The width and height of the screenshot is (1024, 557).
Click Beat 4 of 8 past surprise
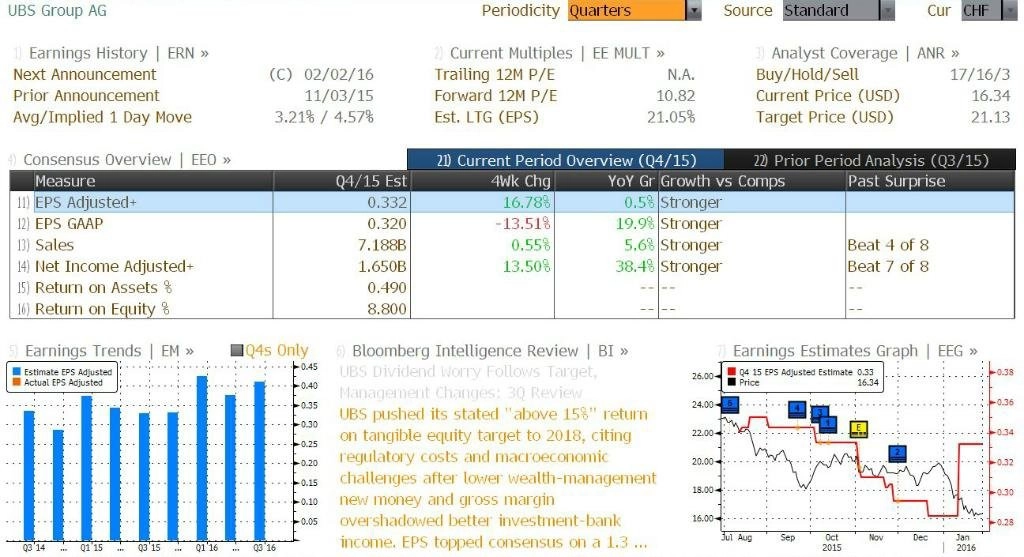click(888, 245)
